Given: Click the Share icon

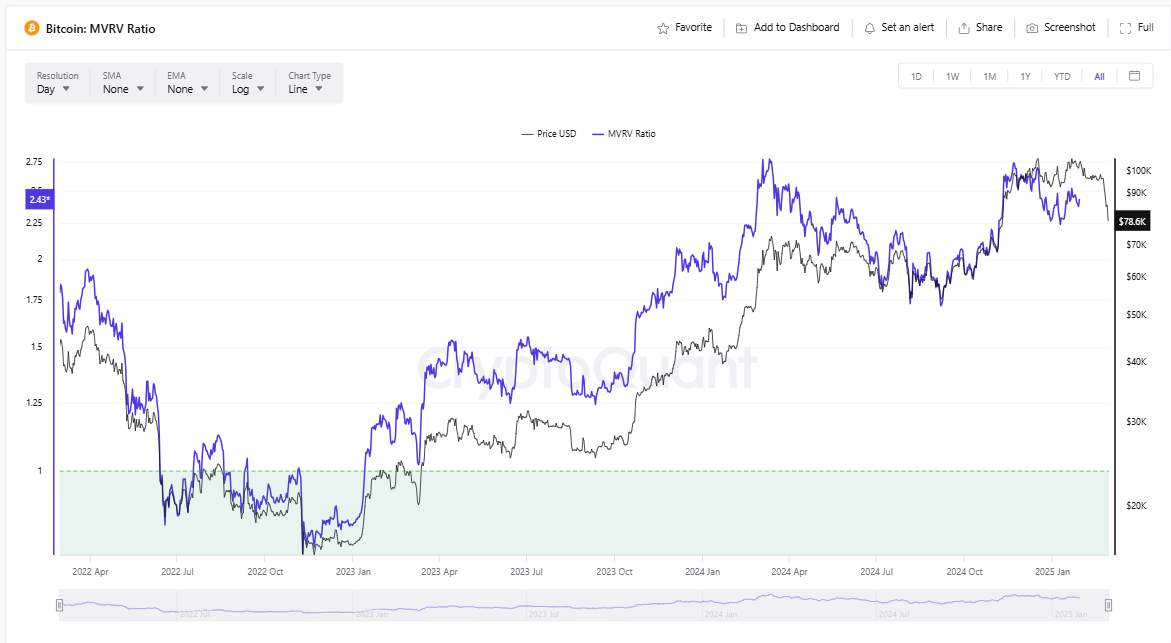Looking at the screenshot, I should click(964, 28).
